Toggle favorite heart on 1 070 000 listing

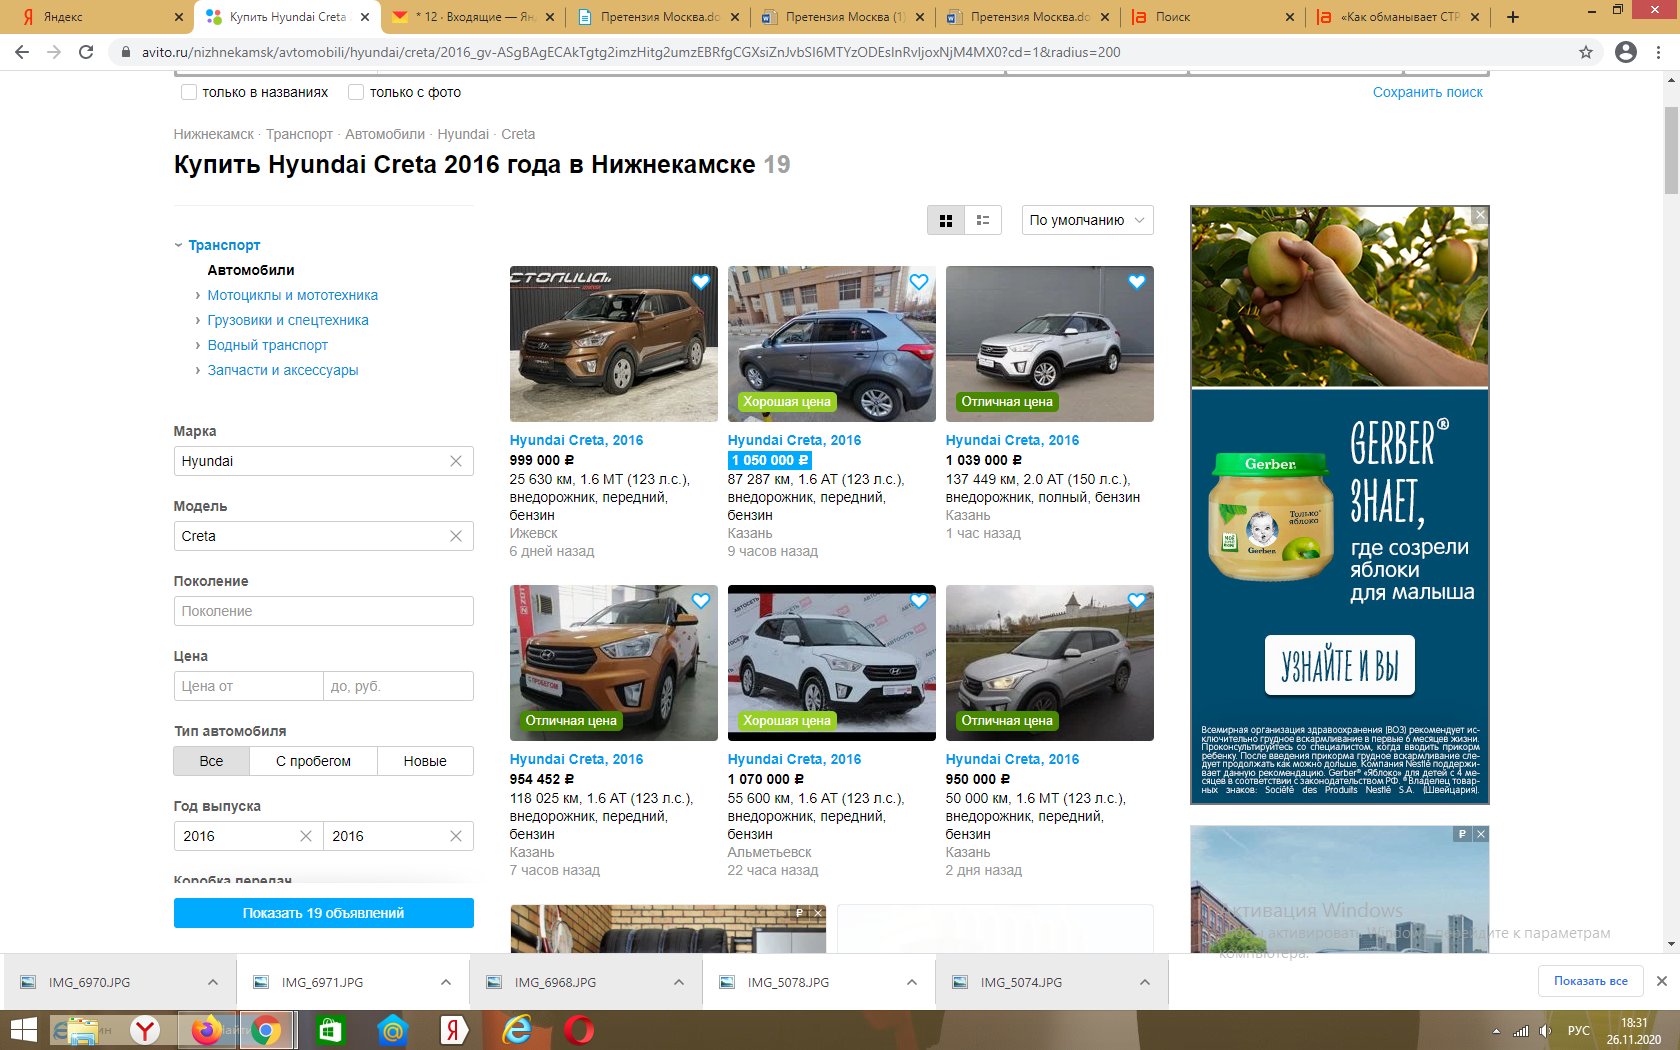(x=919, y=601)
